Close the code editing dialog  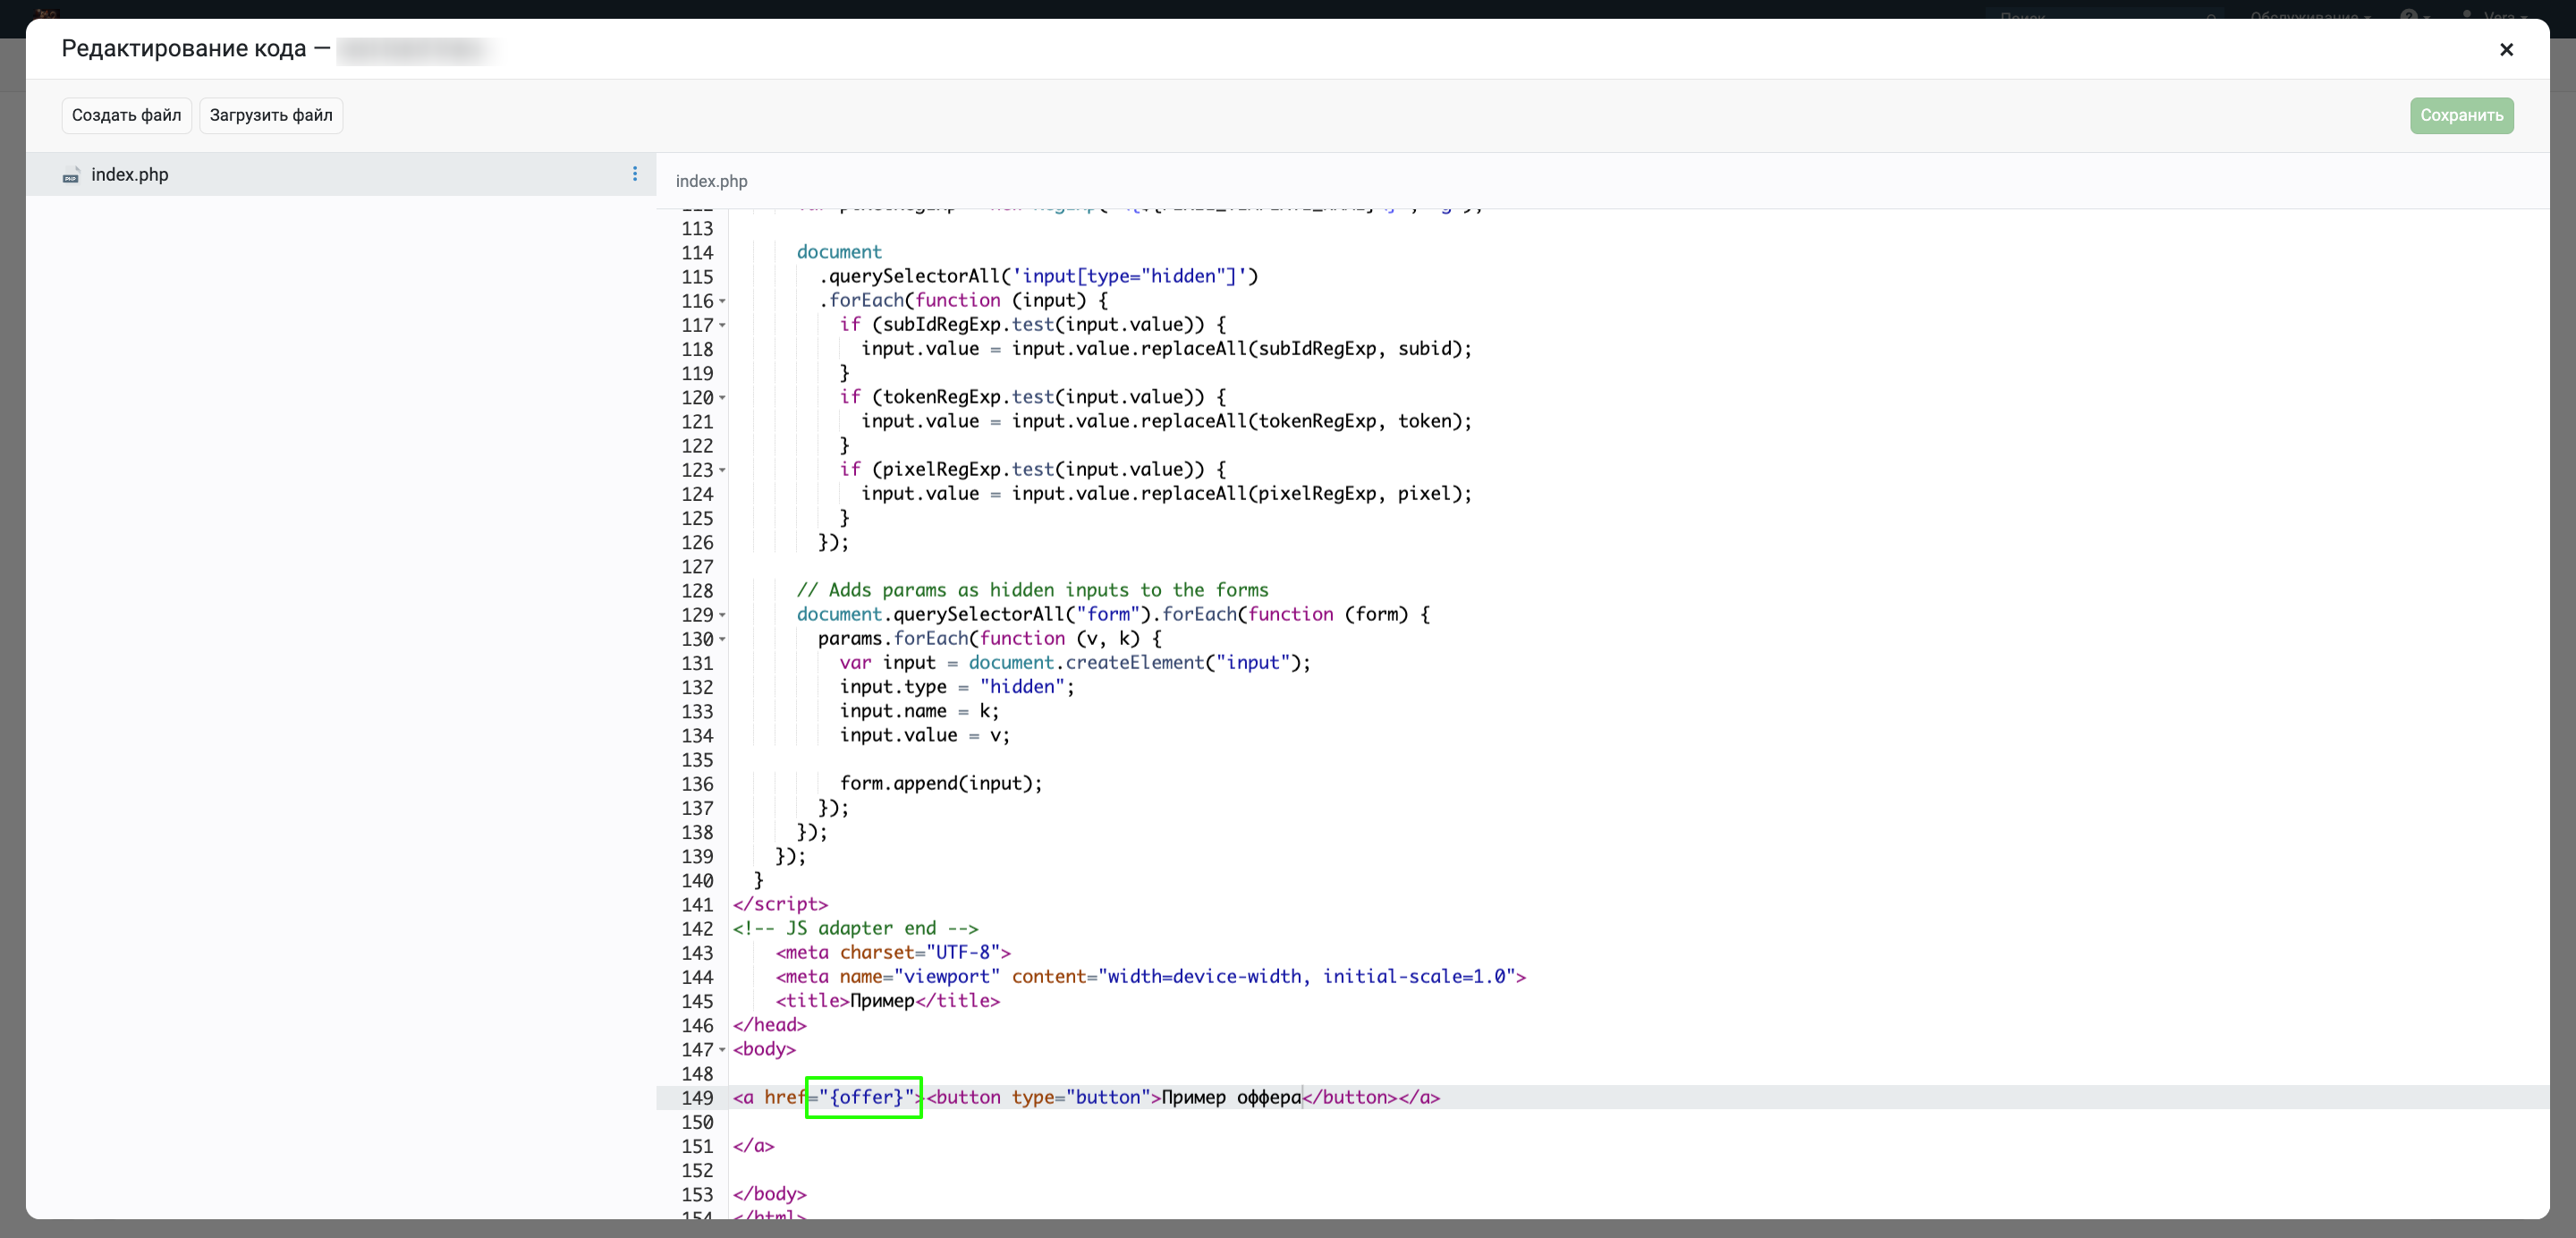click(x=2506, y=49)
